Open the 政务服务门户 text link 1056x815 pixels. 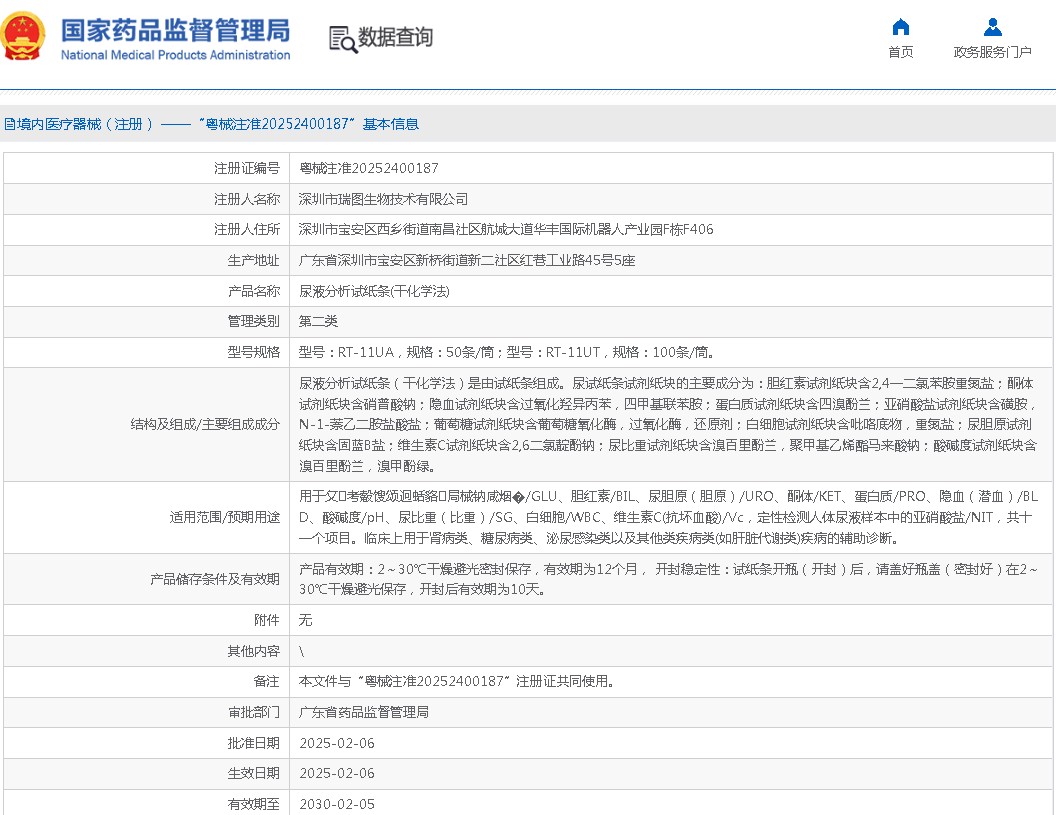(992, 52)
